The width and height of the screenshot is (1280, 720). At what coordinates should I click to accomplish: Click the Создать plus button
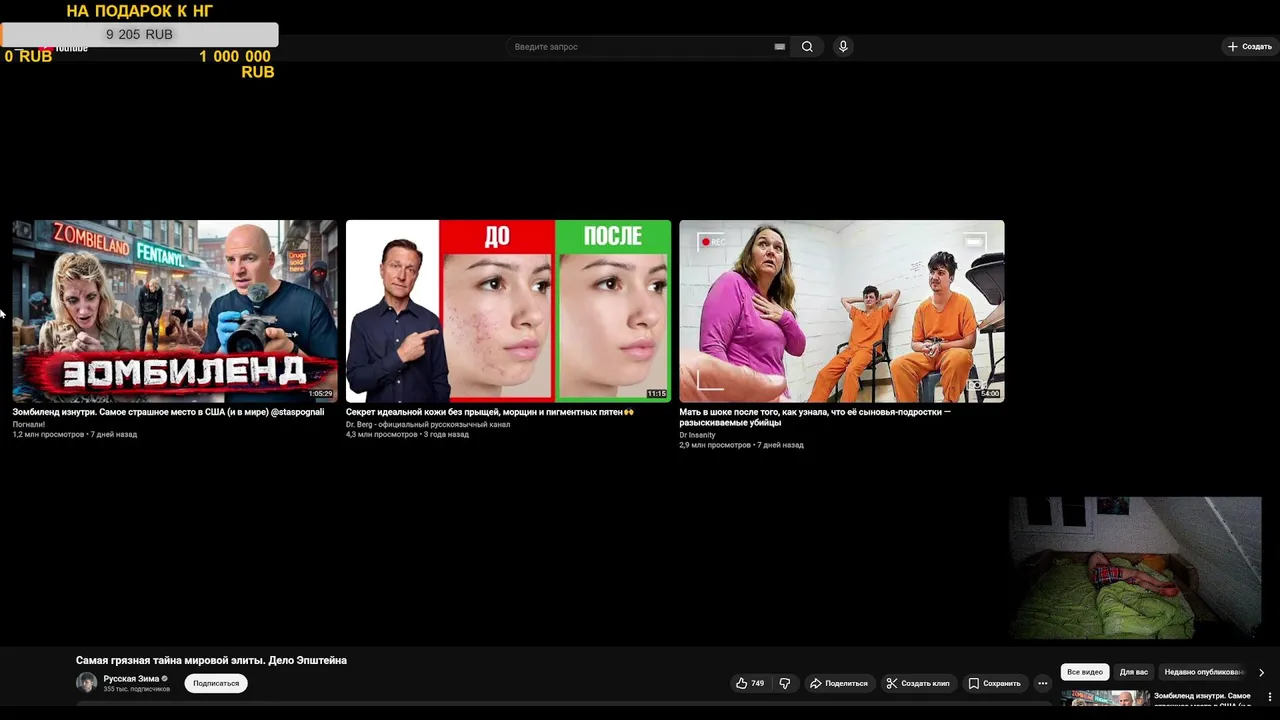click(1250, 47)
